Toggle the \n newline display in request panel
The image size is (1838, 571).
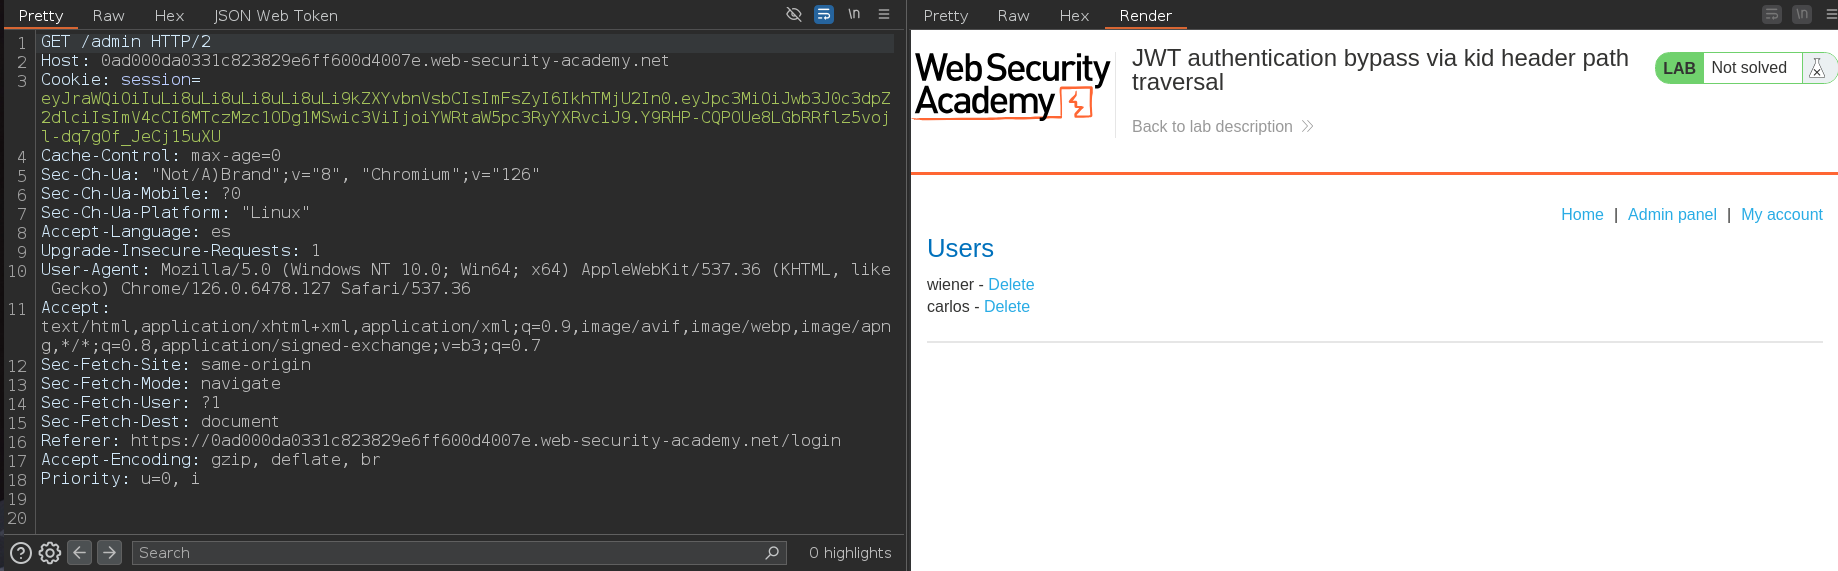click(x=854, y=14)
